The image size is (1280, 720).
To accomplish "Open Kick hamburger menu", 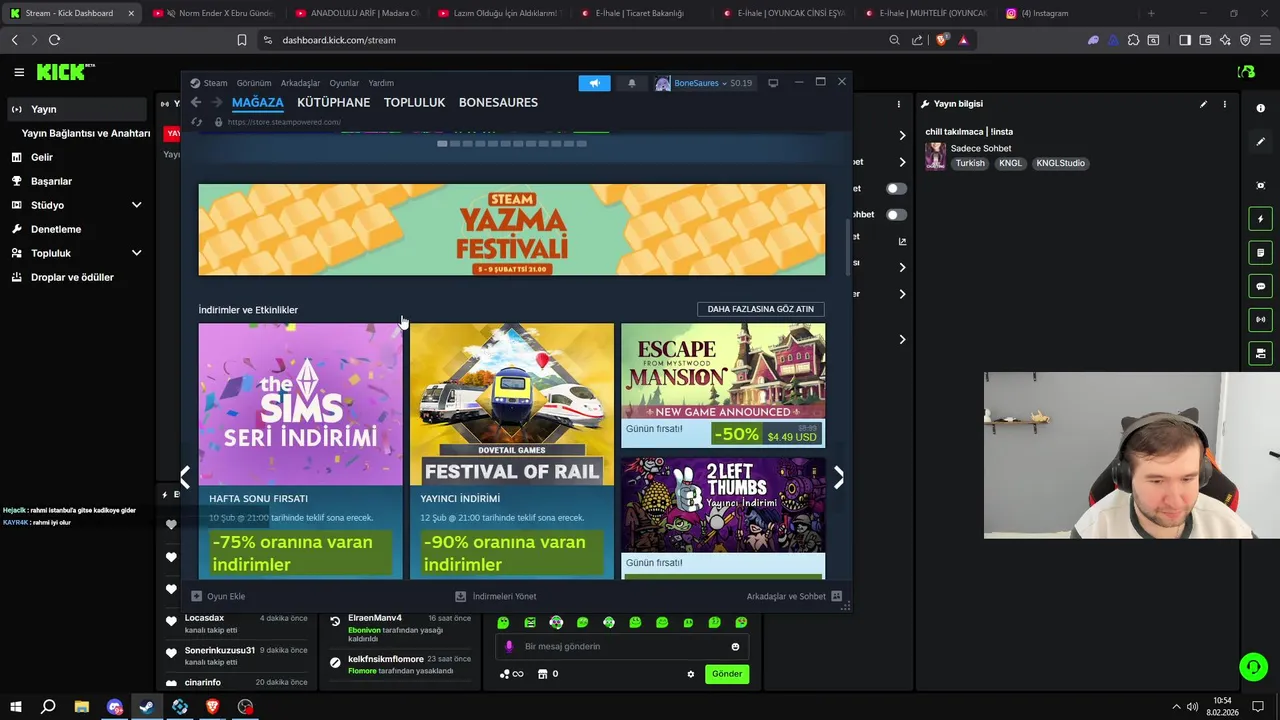I will pos(19,72).
